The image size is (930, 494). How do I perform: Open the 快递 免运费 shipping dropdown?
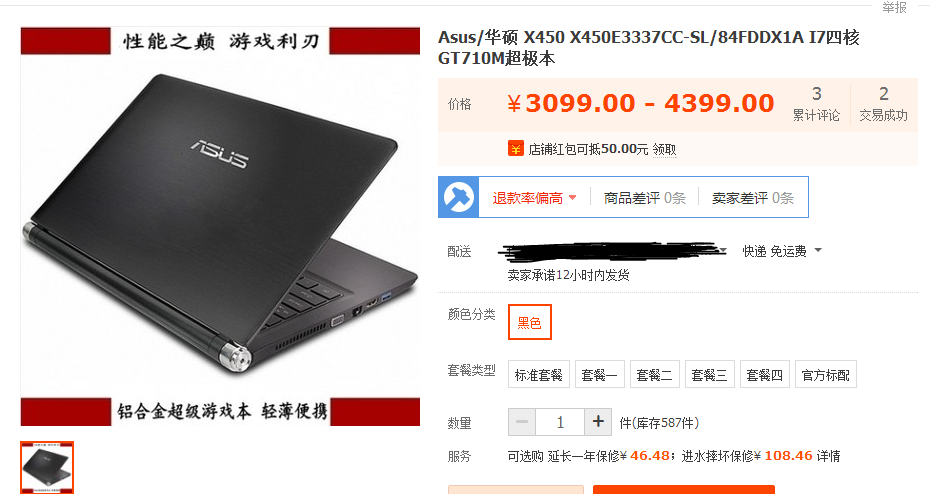coord(782,251)
